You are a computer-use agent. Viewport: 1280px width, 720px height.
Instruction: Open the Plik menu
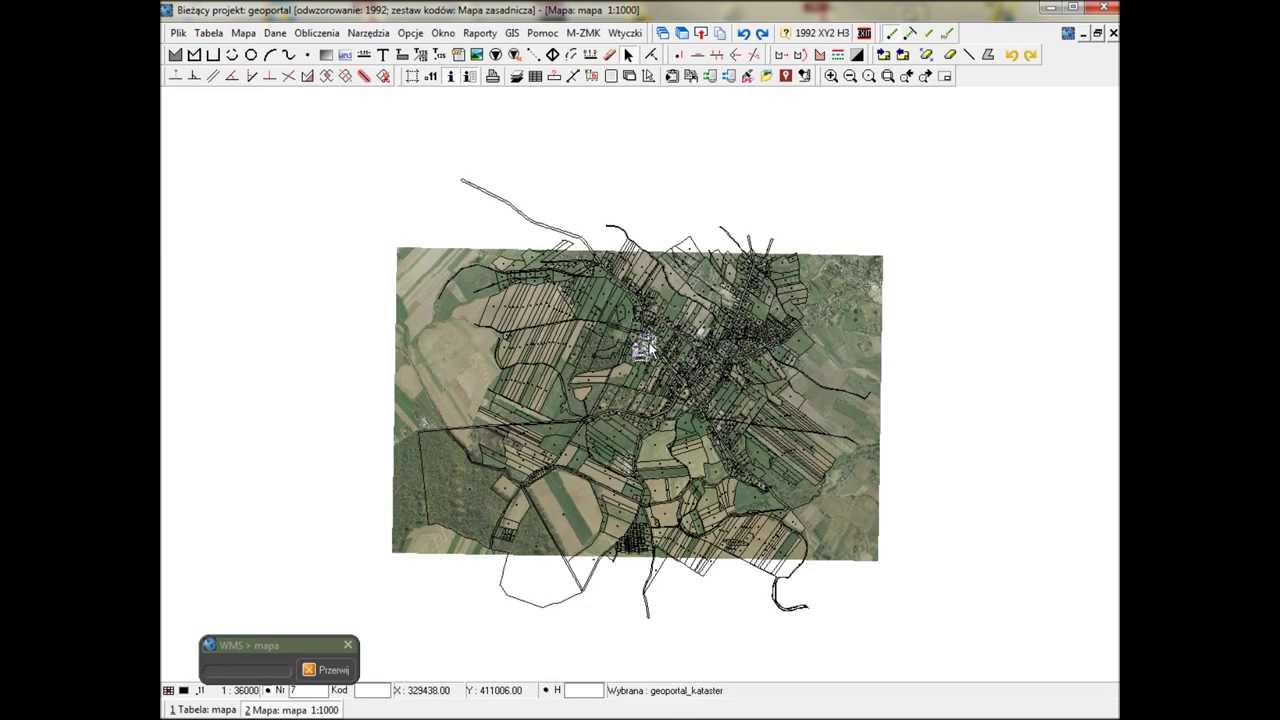pos(178,33)
